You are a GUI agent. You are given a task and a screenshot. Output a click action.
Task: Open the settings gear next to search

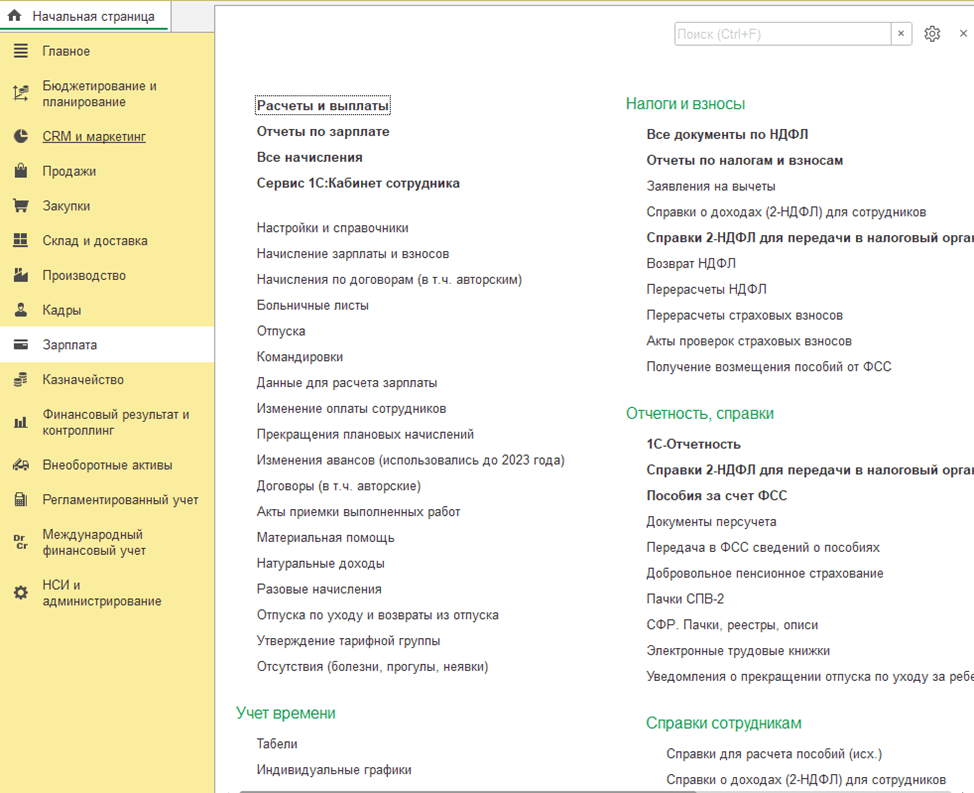click(932, 34)
